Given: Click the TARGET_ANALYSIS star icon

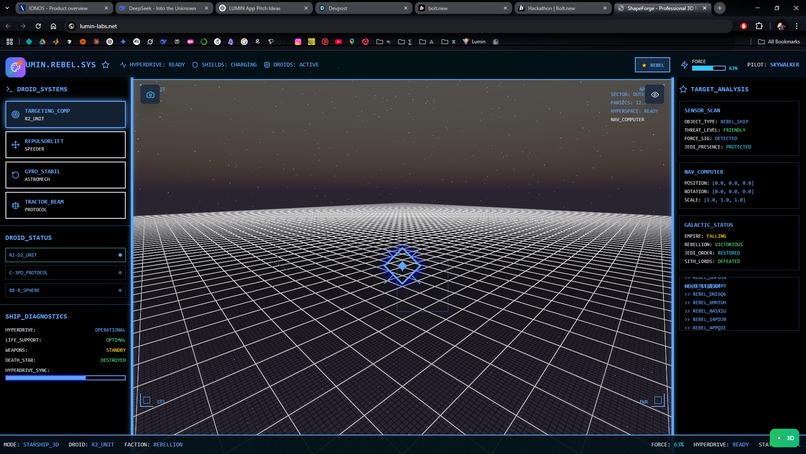Looking at the screenshot, I should [683, 89].
